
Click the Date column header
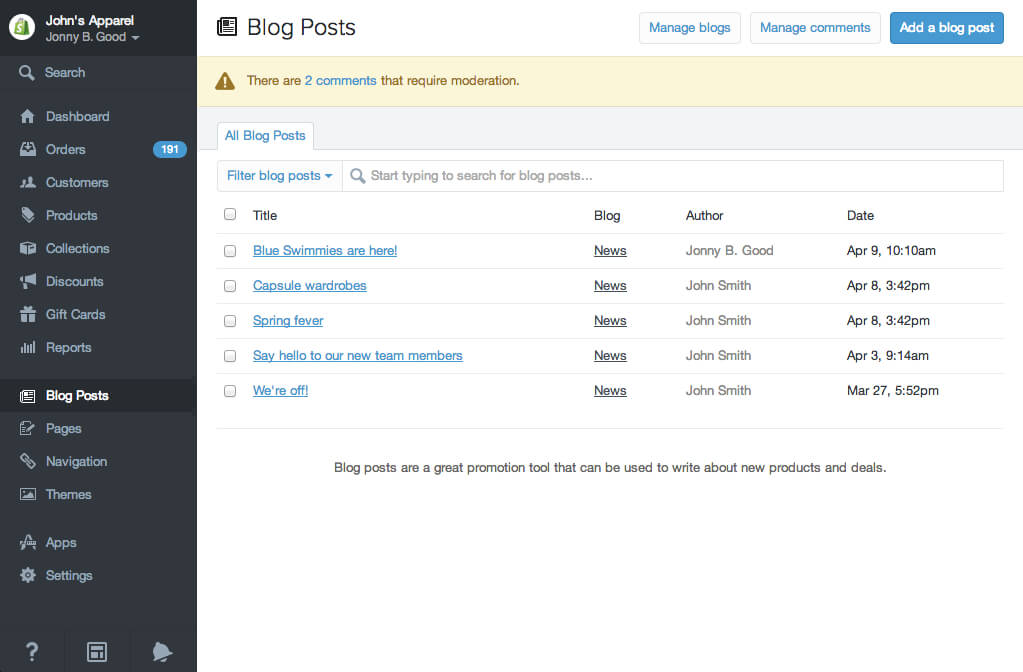pyautogui.click(x=860, y=215)
